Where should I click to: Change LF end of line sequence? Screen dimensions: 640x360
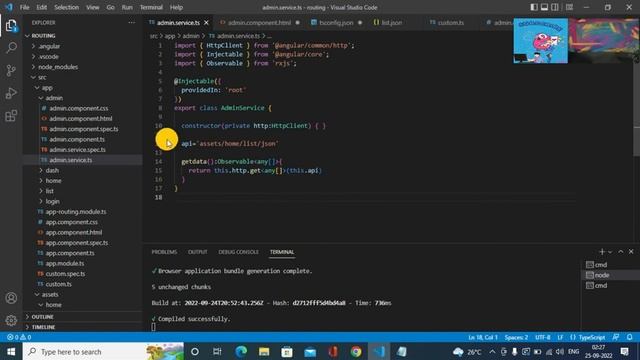[560, 337]
